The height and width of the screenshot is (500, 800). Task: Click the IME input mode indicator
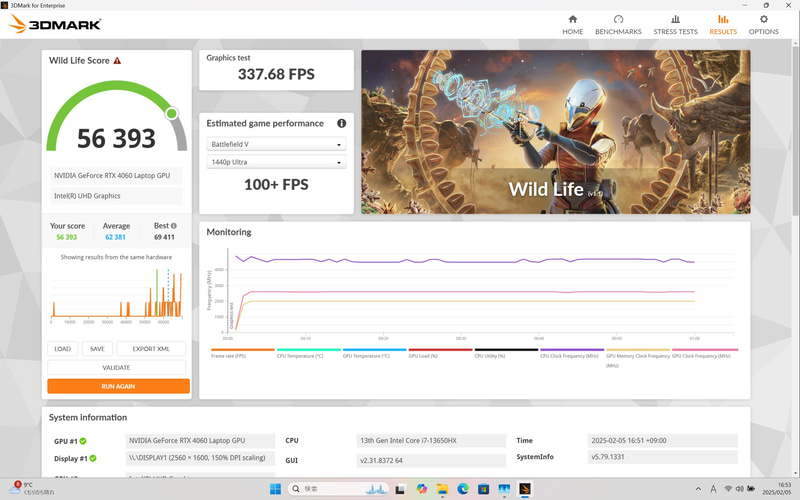point(713,489)
